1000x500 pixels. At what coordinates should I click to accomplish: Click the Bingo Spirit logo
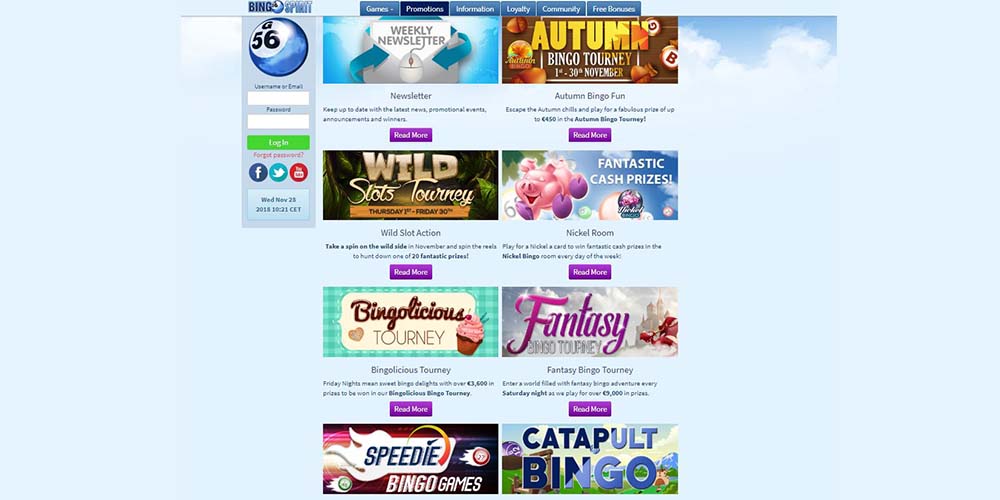[281, 7]
